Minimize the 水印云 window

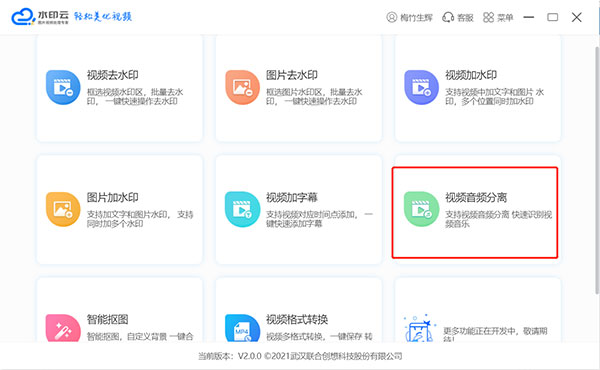point(529,17)
